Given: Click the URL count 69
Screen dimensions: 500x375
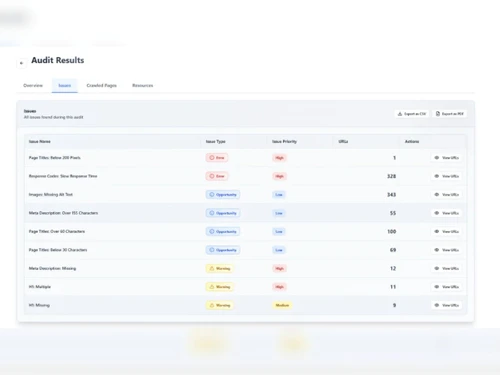Looking at the screenshot, I should pos(393,250).
